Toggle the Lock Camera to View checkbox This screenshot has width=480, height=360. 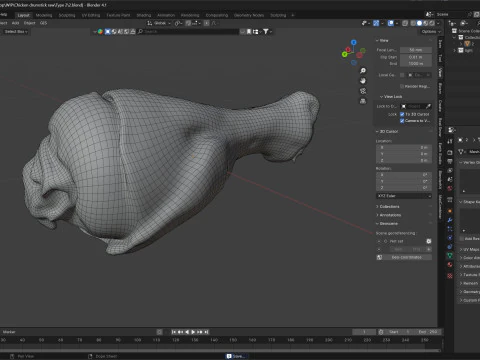402,121
